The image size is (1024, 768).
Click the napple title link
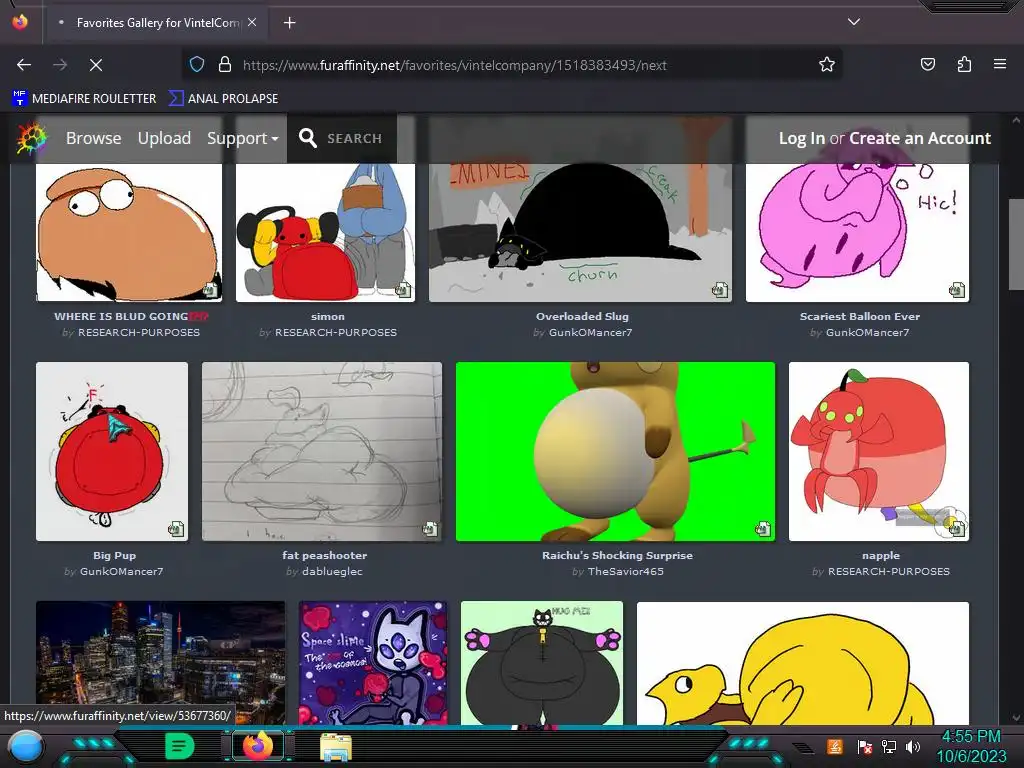click(880, 555)
